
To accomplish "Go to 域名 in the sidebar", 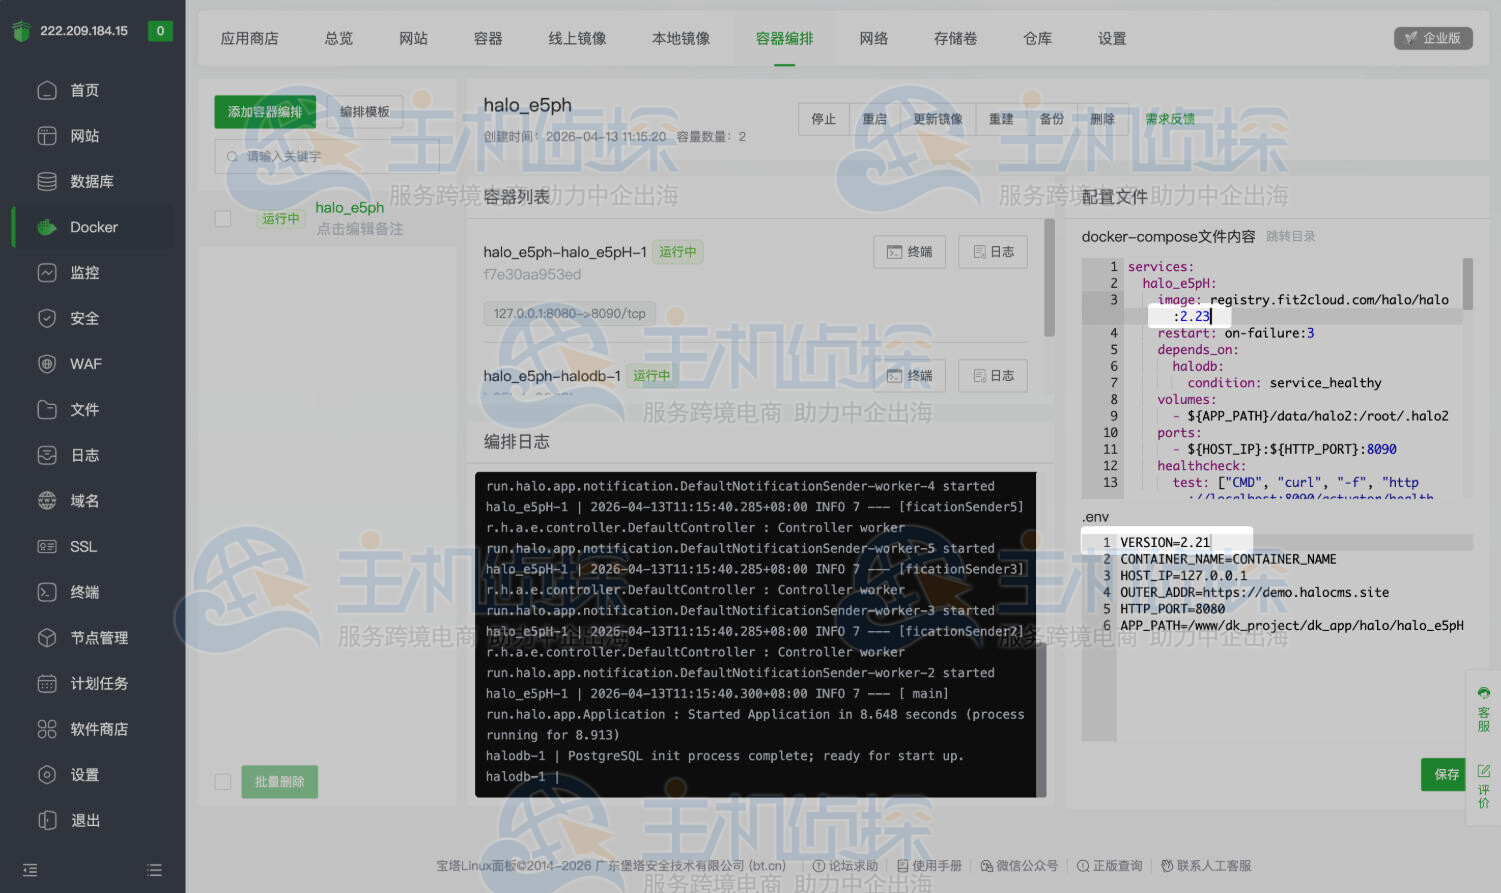I will 85,501.
